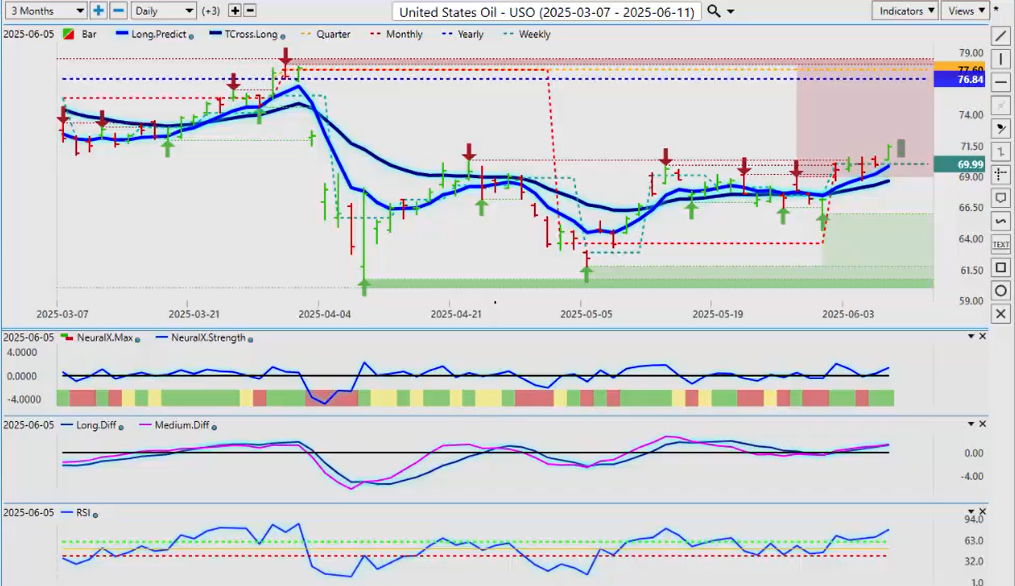
Task: Click the TCross.Long settings dot
Action: (282, 36)
